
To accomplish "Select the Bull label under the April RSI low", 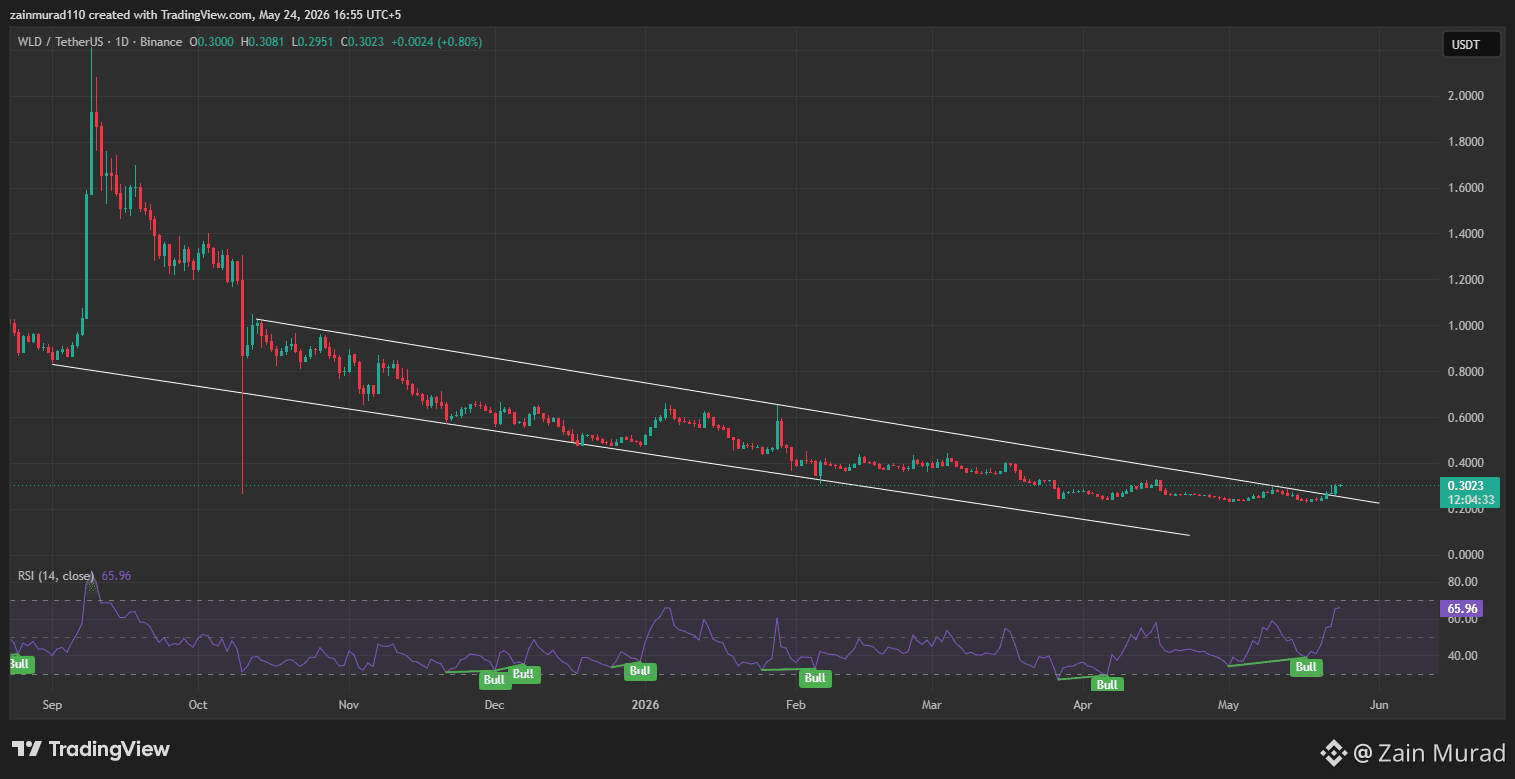I will pos(1107,685).
